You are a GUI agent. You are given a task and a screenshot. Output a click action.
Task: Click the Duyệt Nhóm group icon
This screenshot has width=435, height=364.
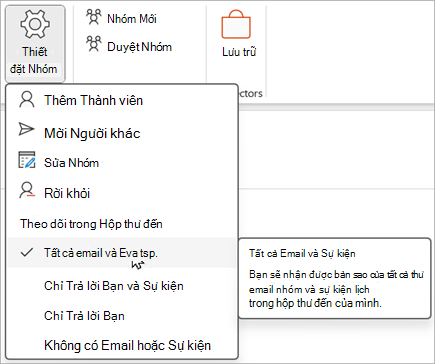[93, 44]
